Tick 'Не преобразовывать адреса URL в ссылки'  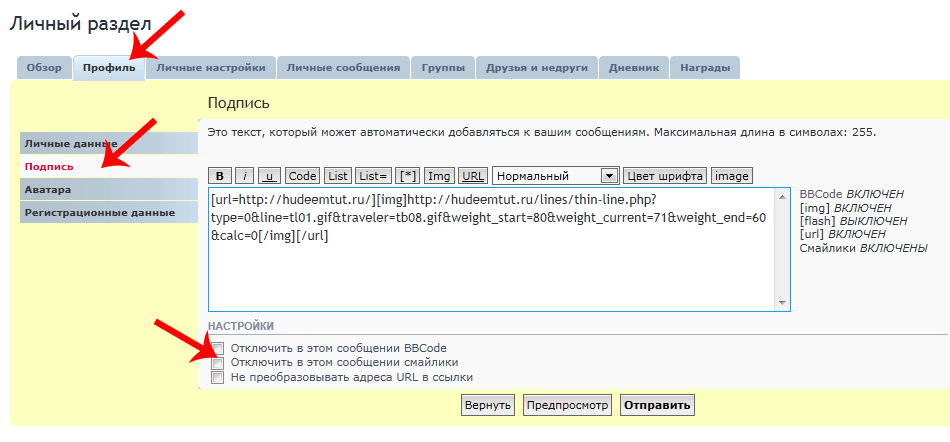[217, 378]
